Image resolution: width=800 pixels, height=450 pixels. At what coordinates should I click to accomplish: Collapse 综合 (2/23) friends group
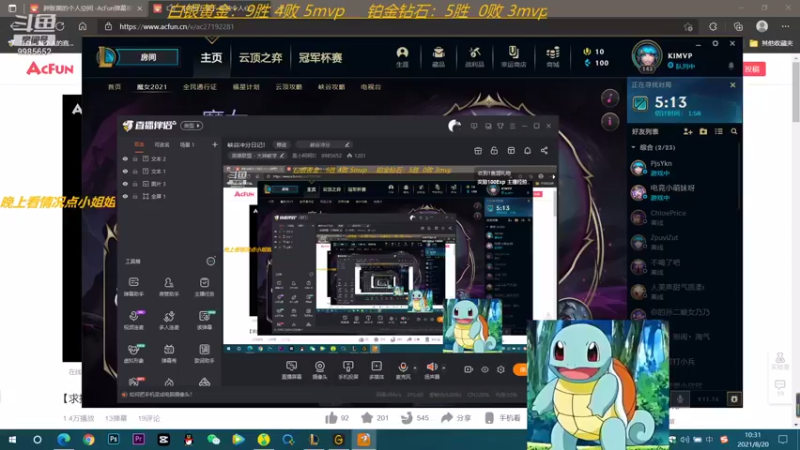634,147
